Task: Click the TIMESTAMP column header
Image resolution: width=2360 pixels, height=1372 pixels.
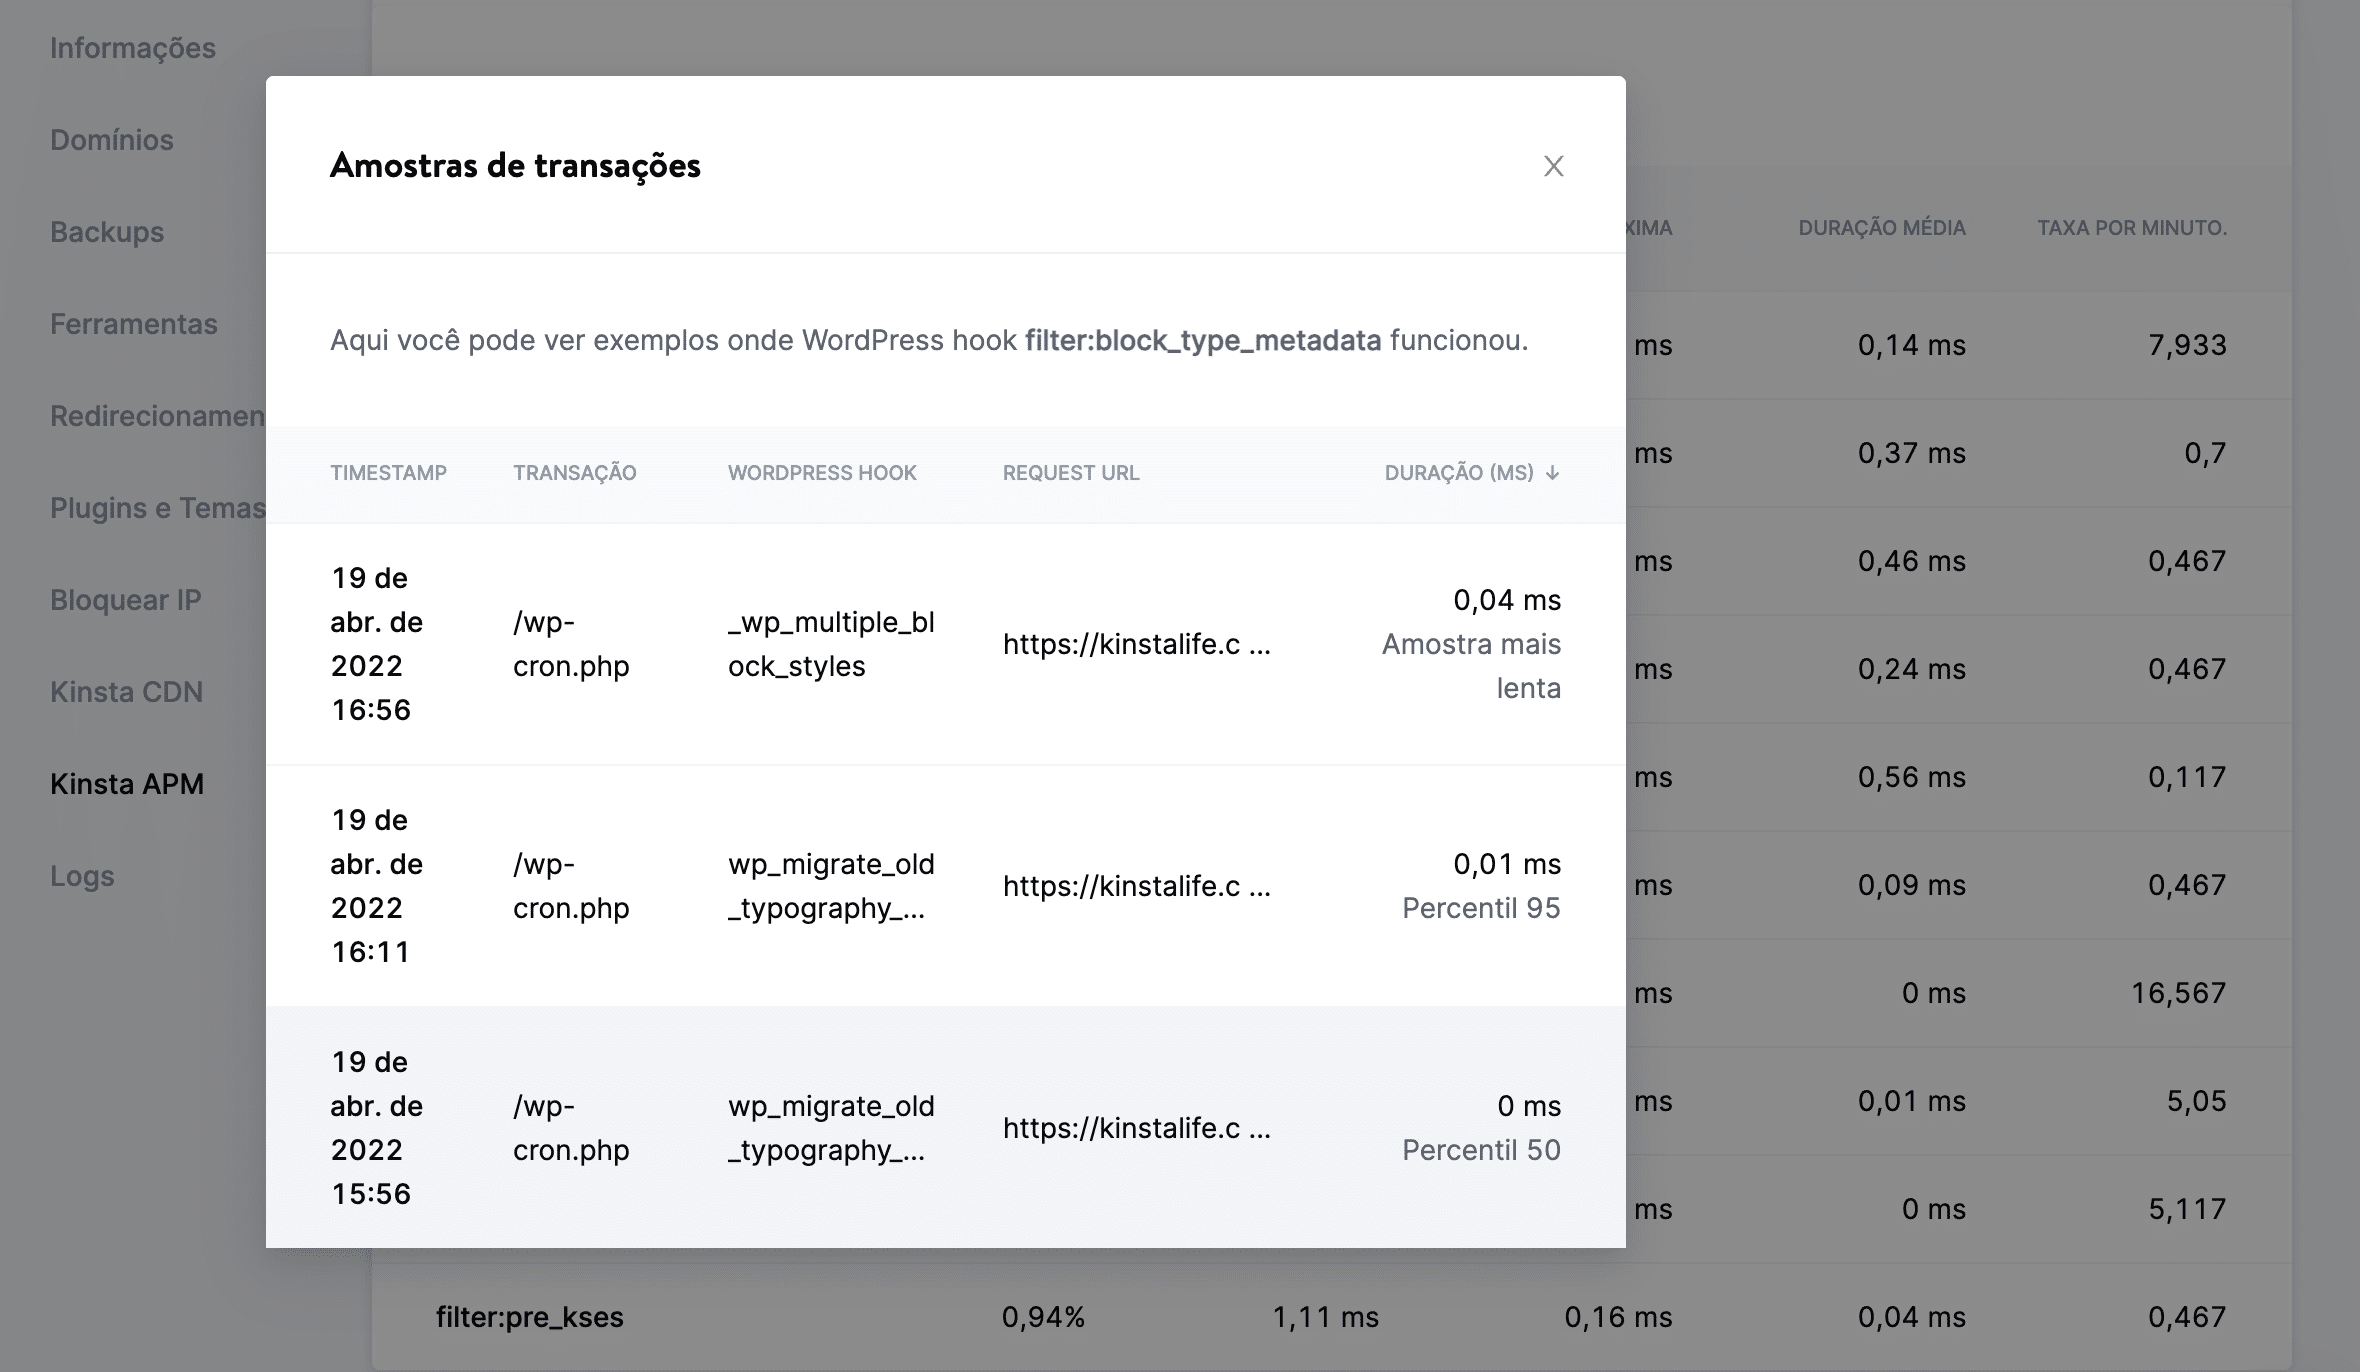Action: point(389,473)
